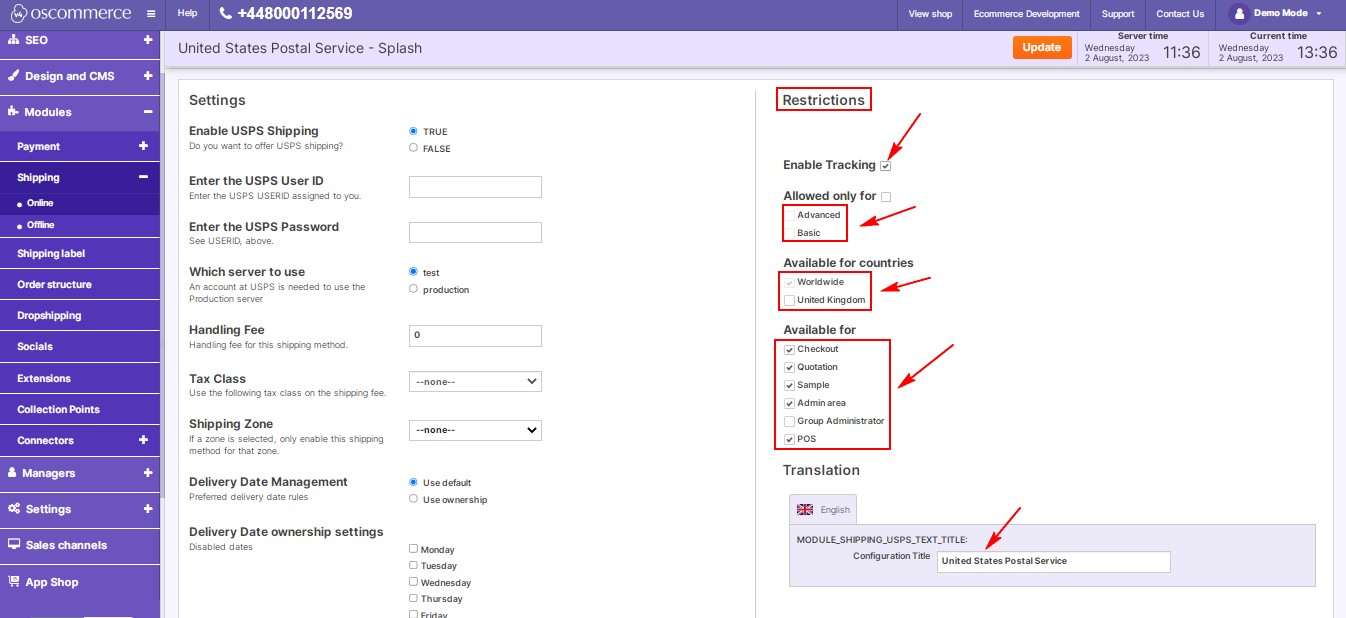Choose Use ownership delivery date rule
The image size is (1346, 618).
(x=414, y=499)
